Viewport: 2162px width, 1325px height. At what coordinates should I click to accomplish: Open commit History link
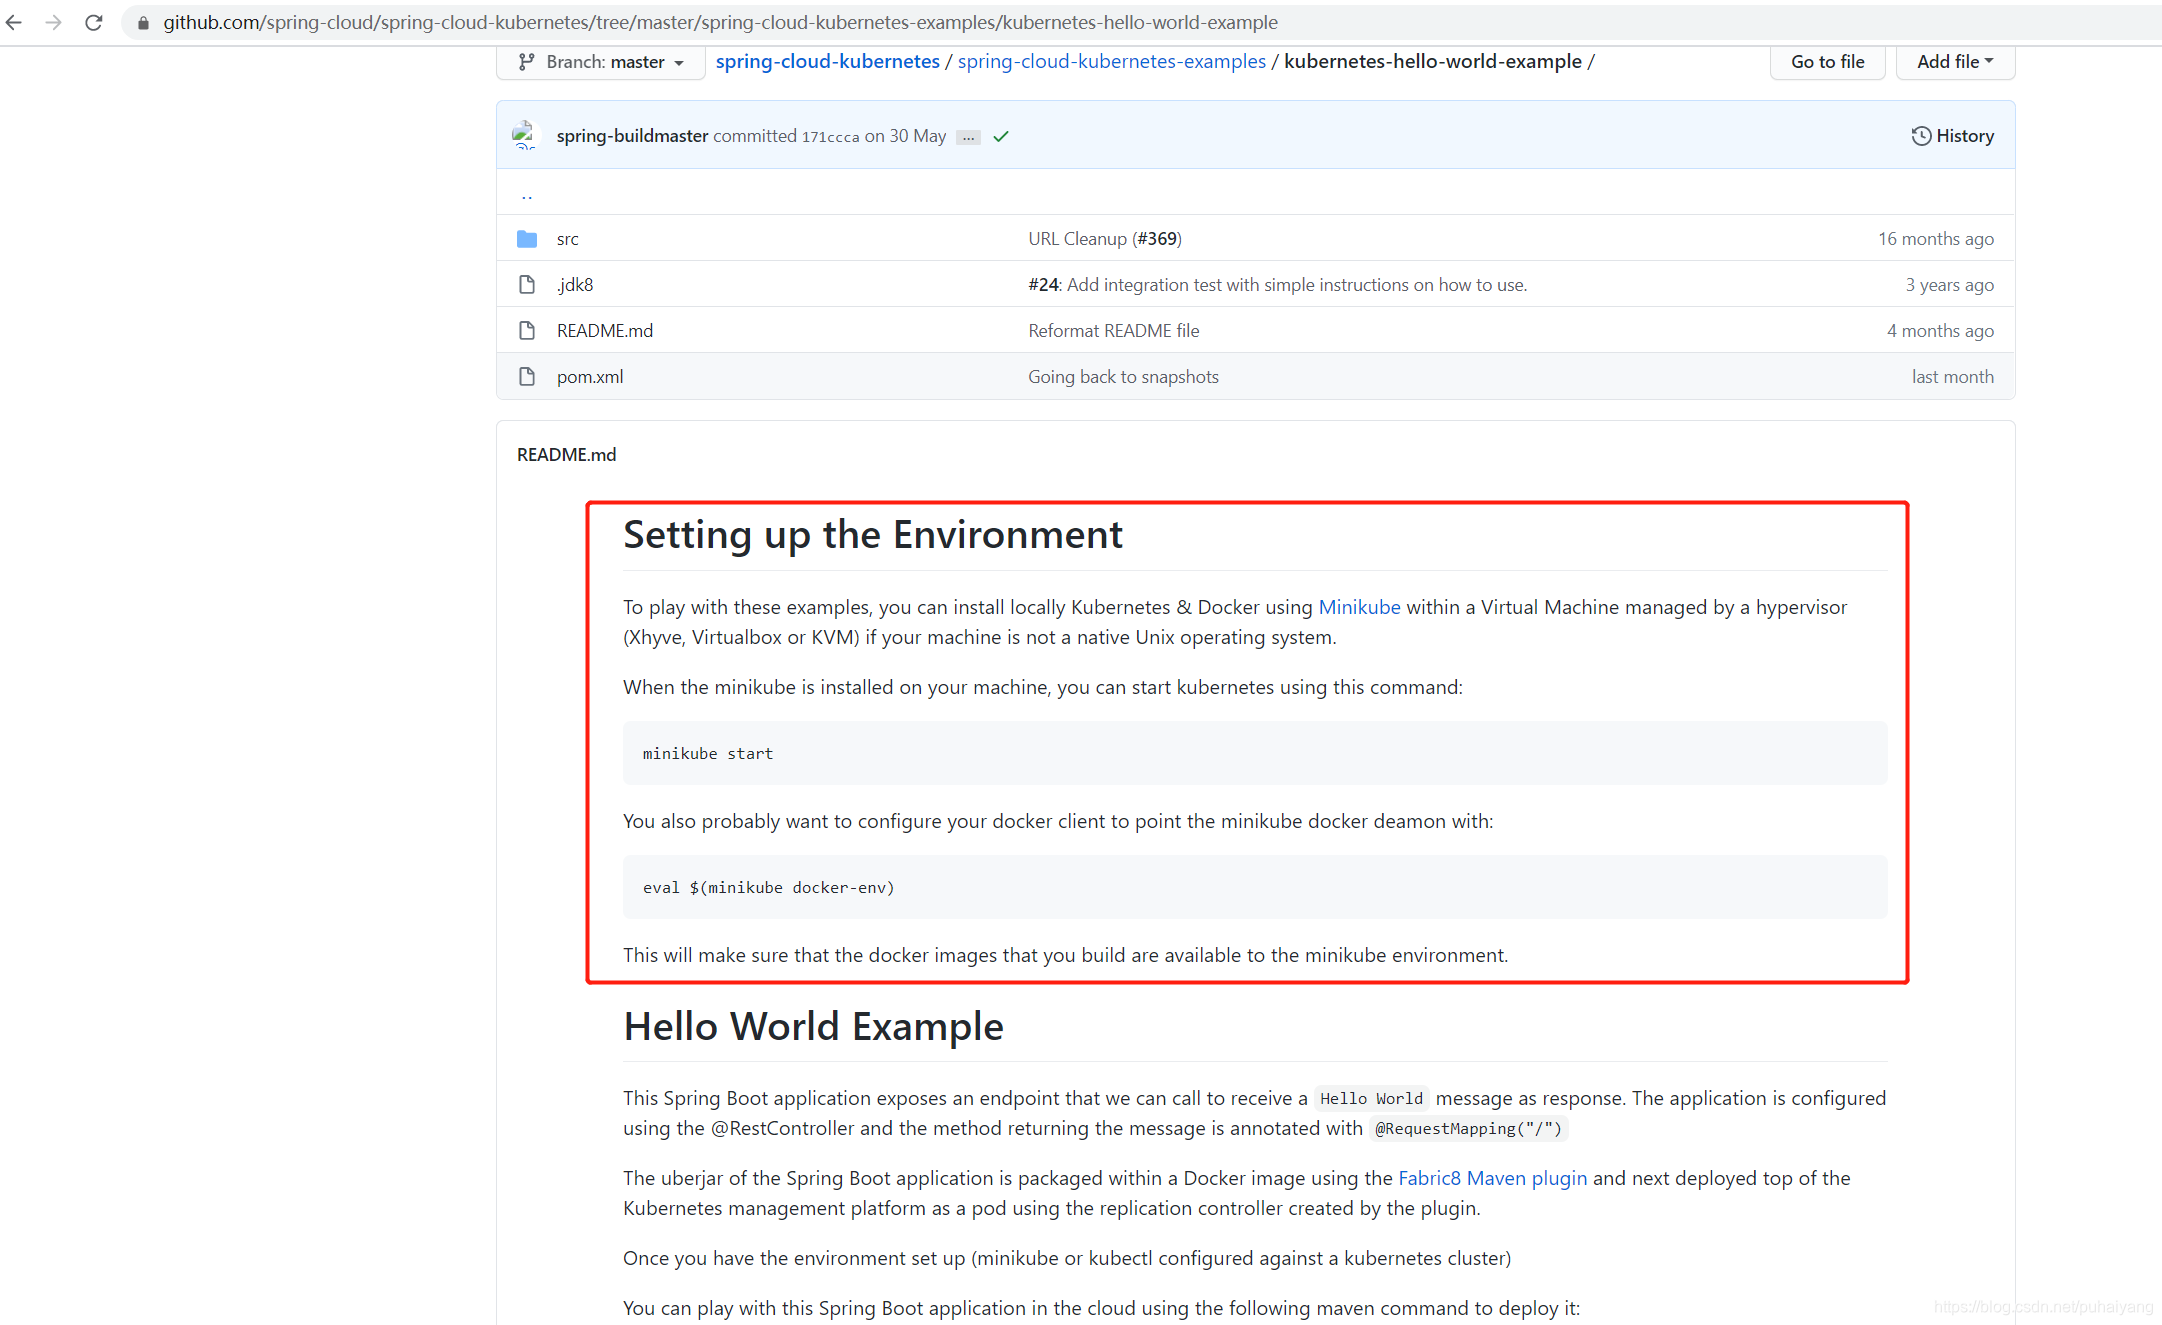pos(1952,136)
